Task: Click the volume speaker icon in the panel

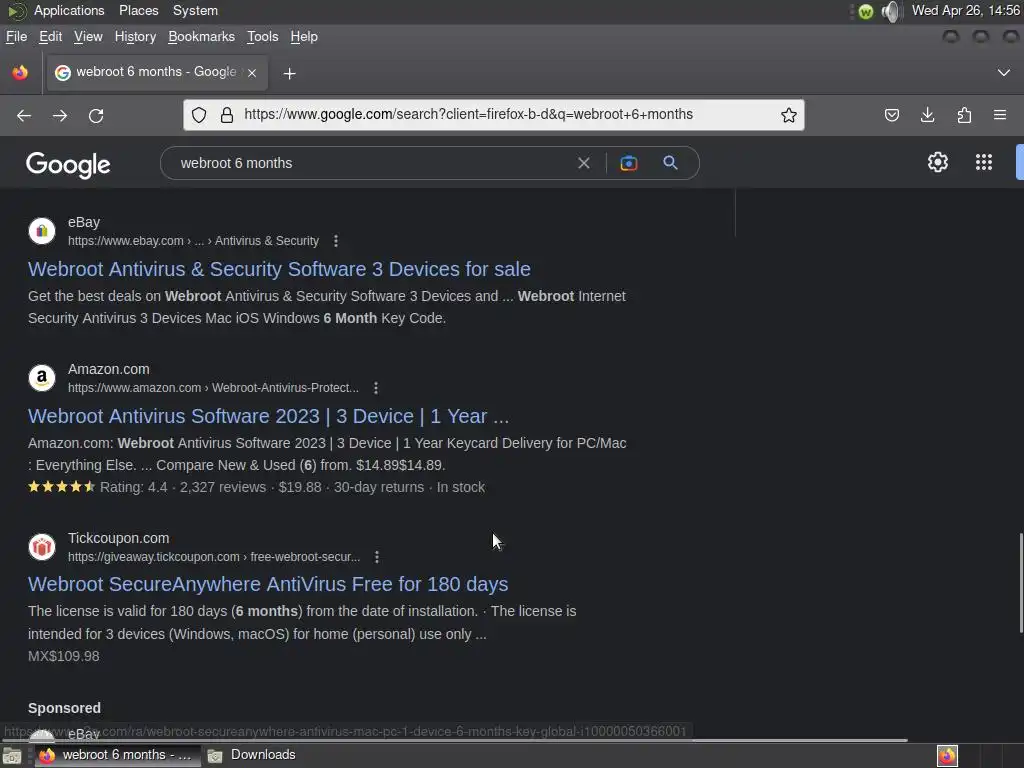Action: tap(891, 11)
